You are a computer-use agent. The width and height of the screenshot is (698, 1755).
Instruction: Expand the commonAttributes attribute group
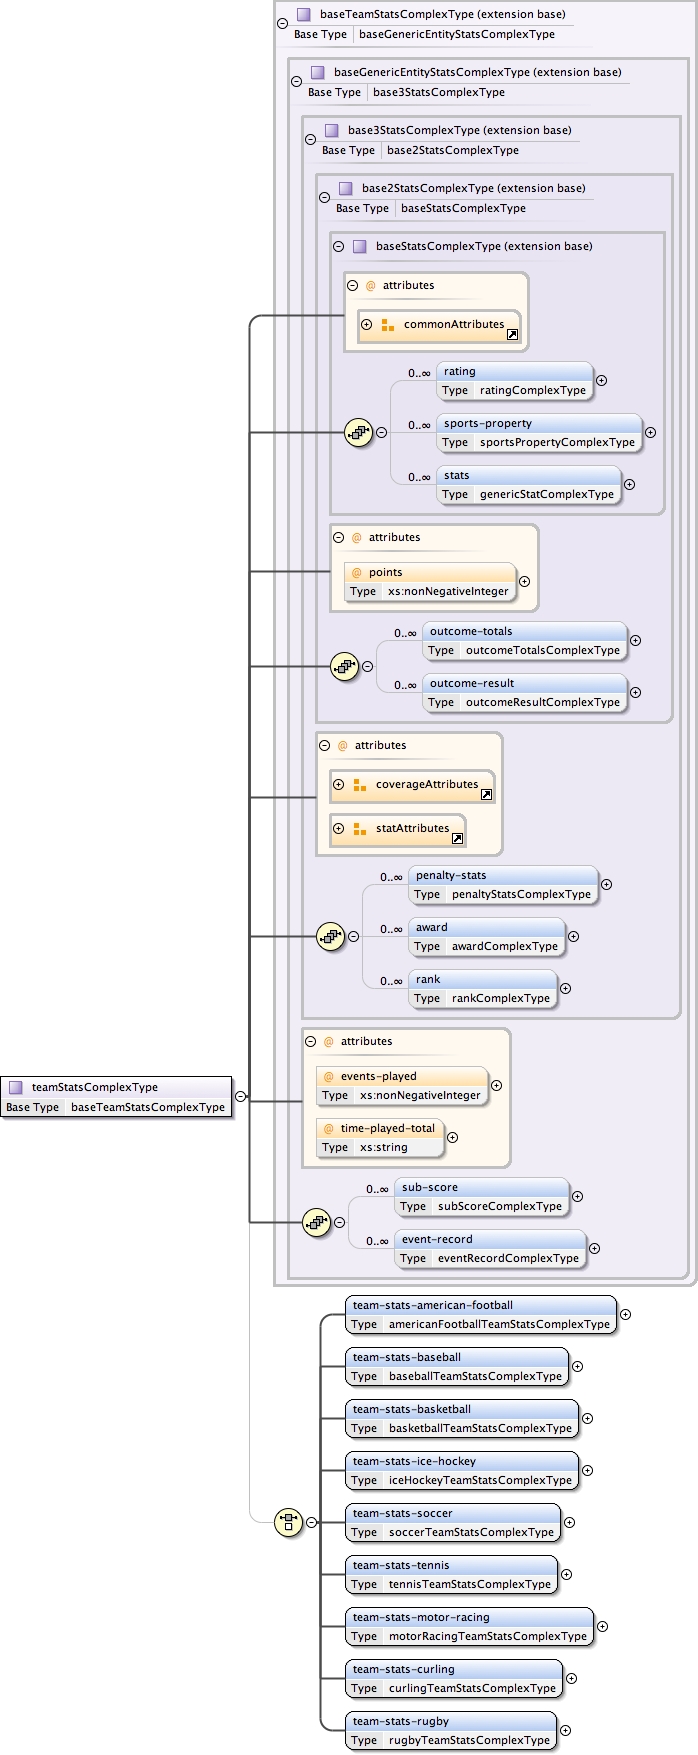coord(367,325)
